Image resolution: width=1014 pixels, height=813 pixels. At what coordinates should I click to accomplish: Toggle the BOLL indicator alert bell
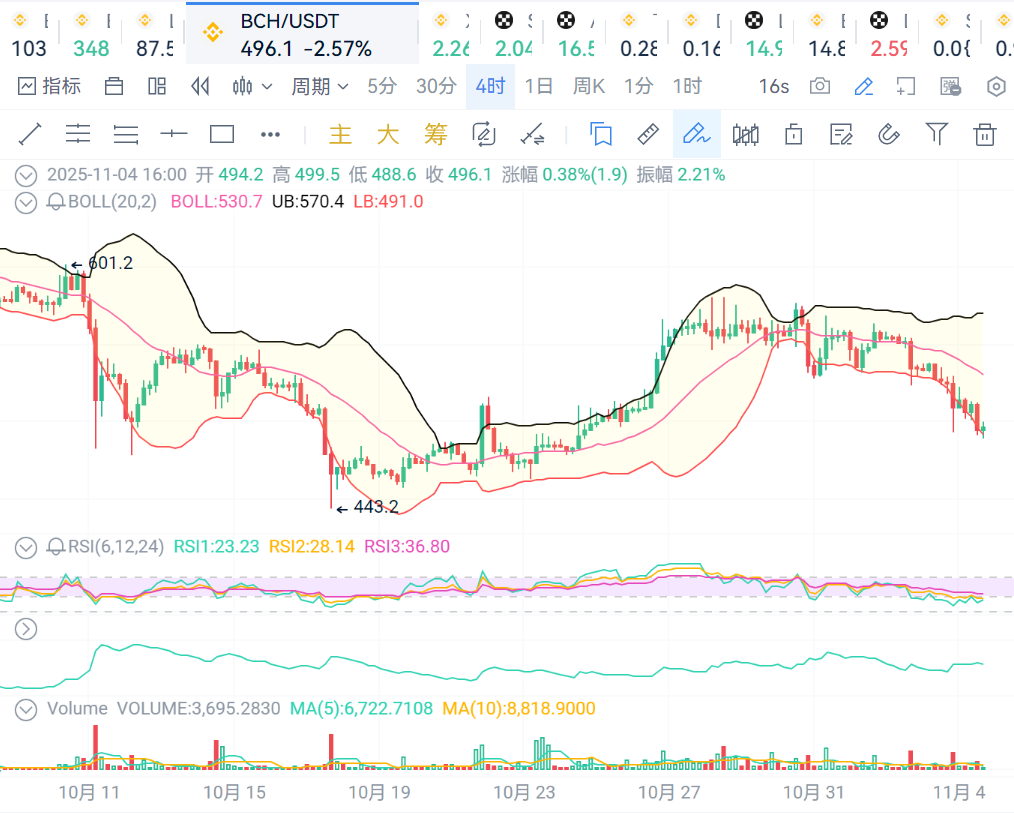[56, 202]
